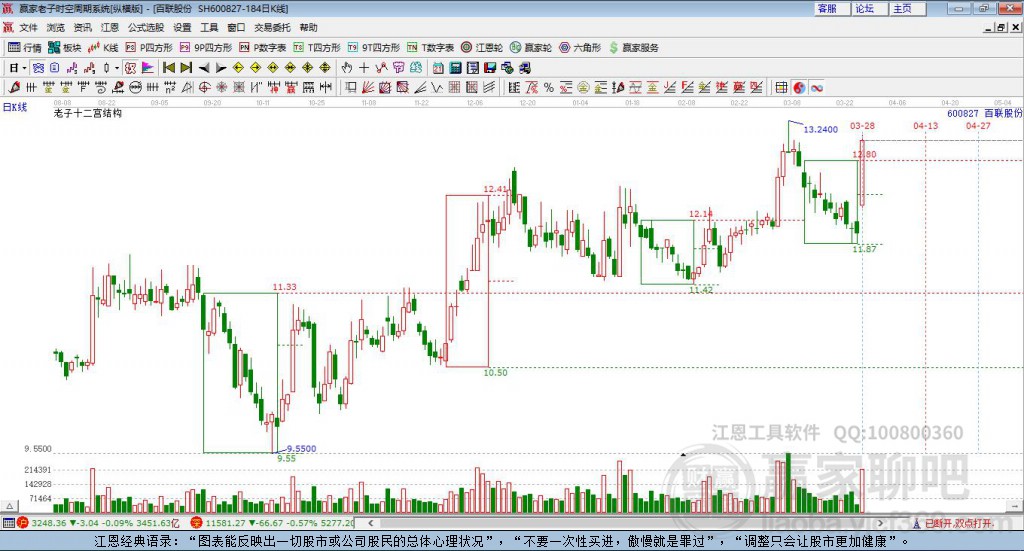Viewport: 1024px width, 551px height.
Task: Open the 板块 sector view
Action: pyautogui.click(x=64, y=48)
